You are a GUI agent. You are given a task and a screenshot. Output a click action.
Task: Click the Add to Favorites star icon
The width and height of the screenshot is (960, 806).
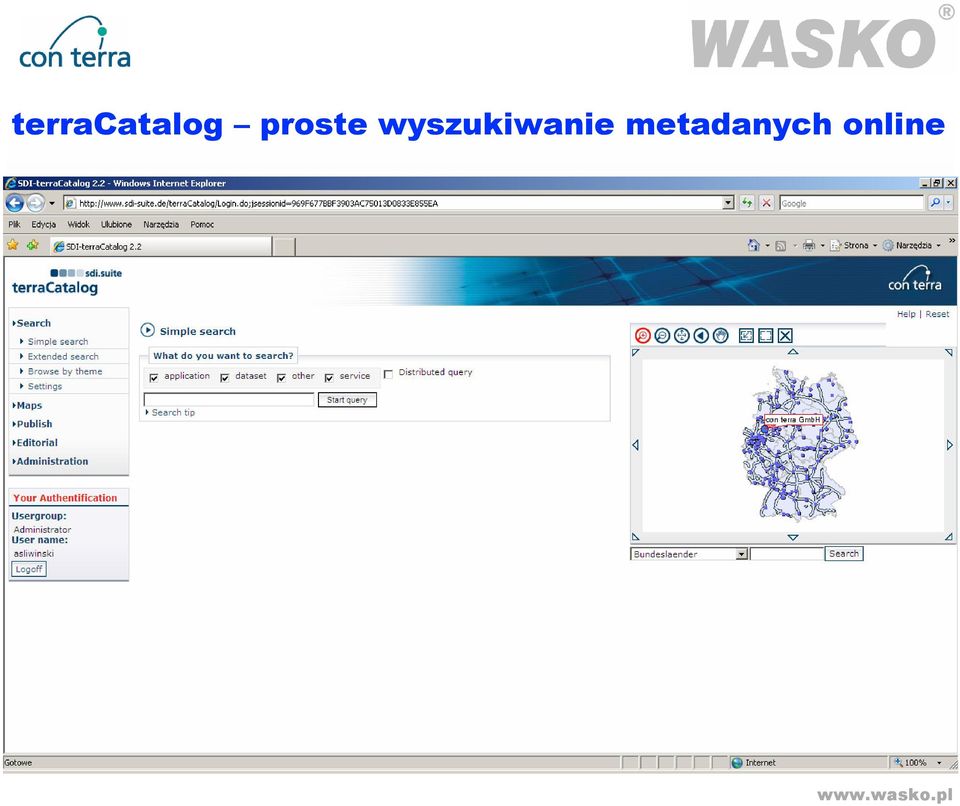pyautogui.click(x=33, y=246)
